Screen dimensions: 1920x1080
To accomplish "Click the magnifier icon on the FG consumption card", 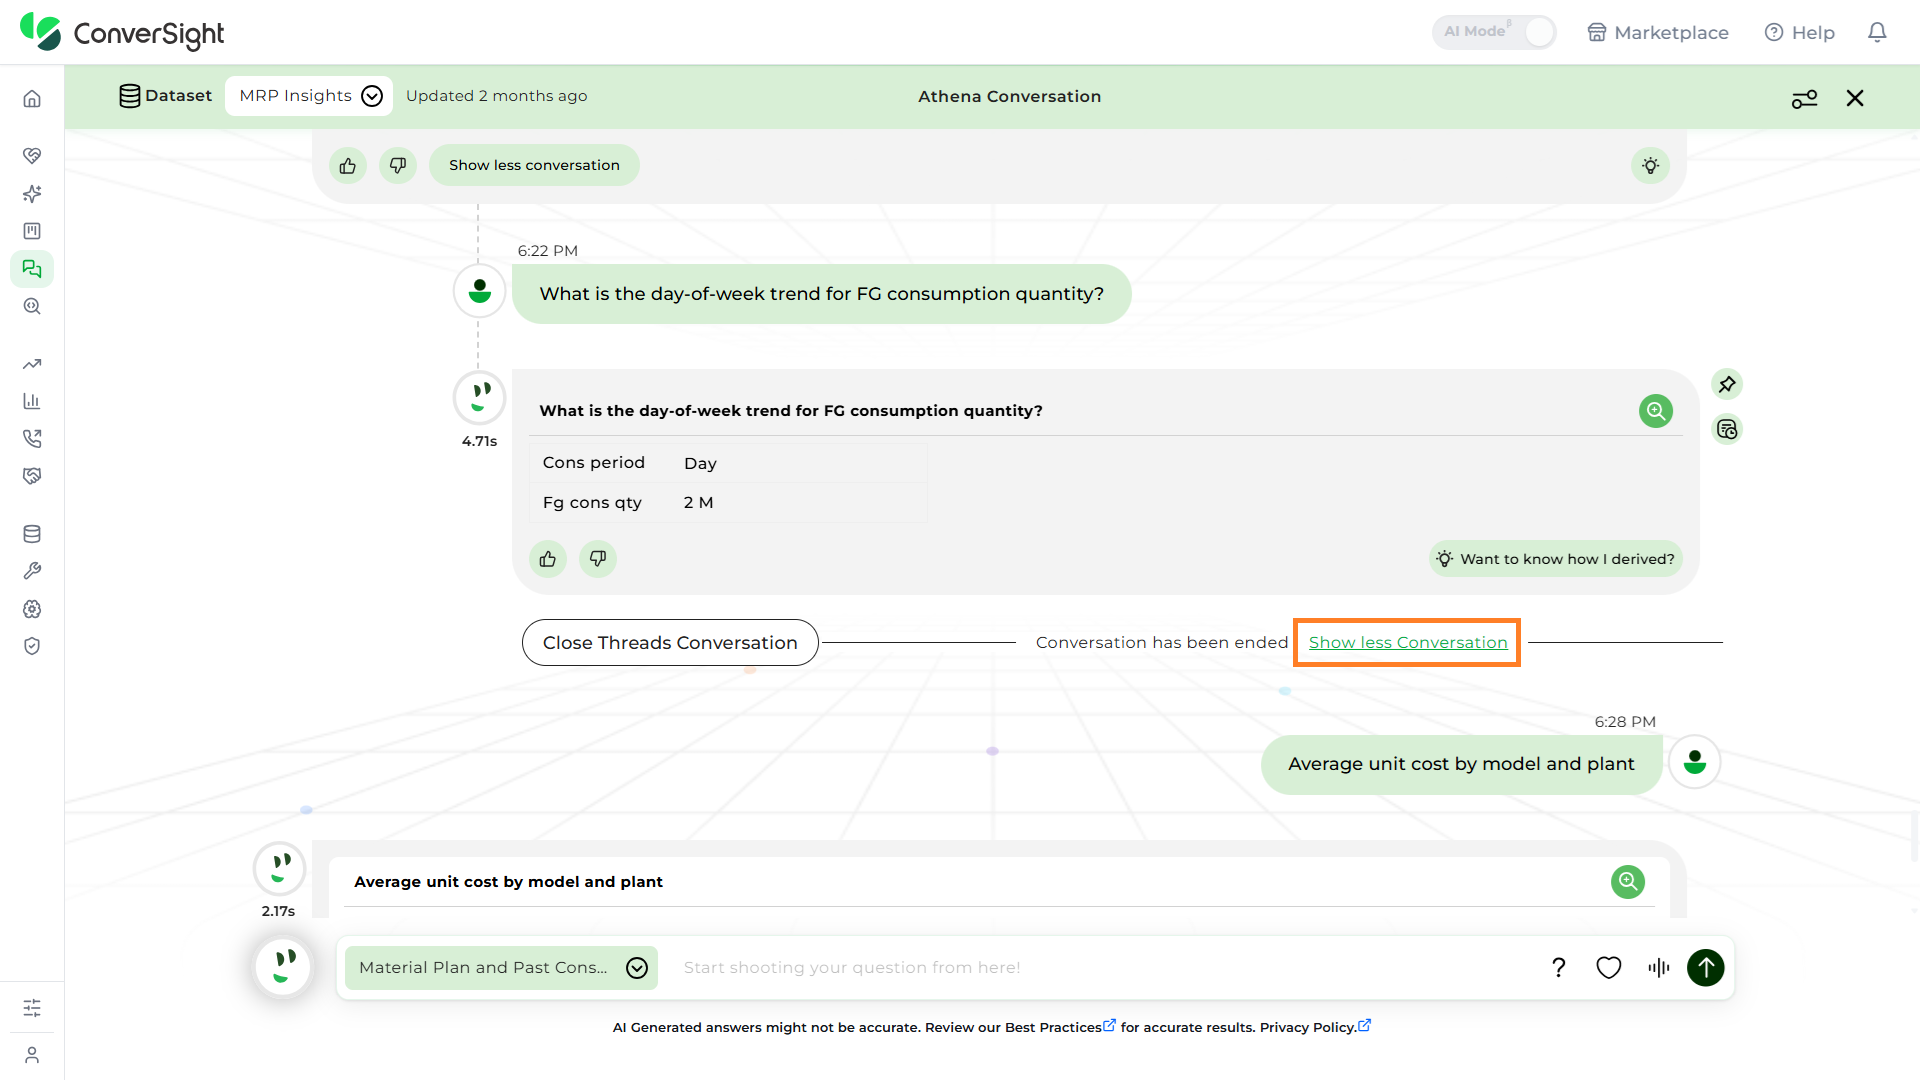I will [x=1656, y=410].
